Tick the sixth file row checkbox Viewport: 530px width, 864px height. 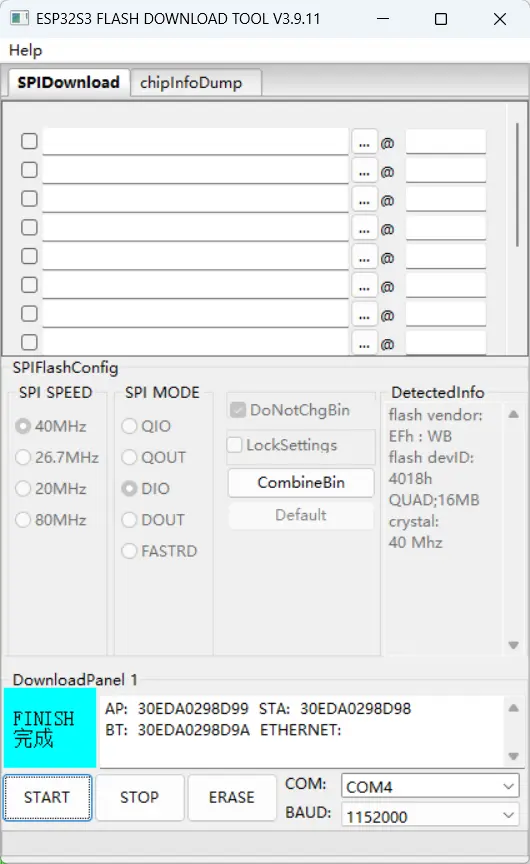pyautogui.click(x=29, y=285)
